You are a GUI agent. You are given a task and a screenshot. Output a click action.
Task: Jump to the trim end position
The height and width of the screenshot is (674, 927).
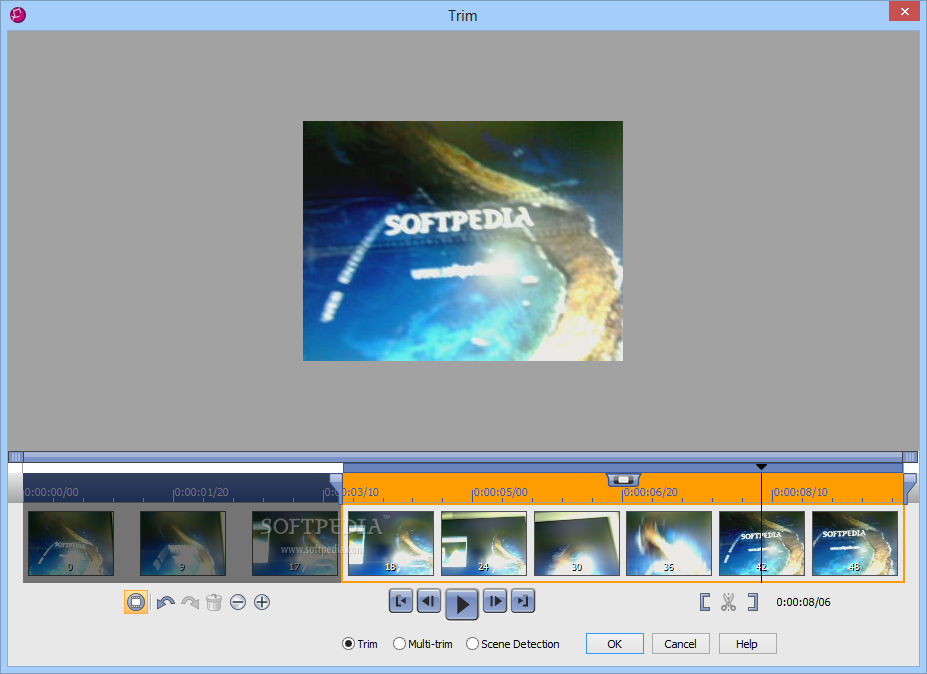(523, 601)
